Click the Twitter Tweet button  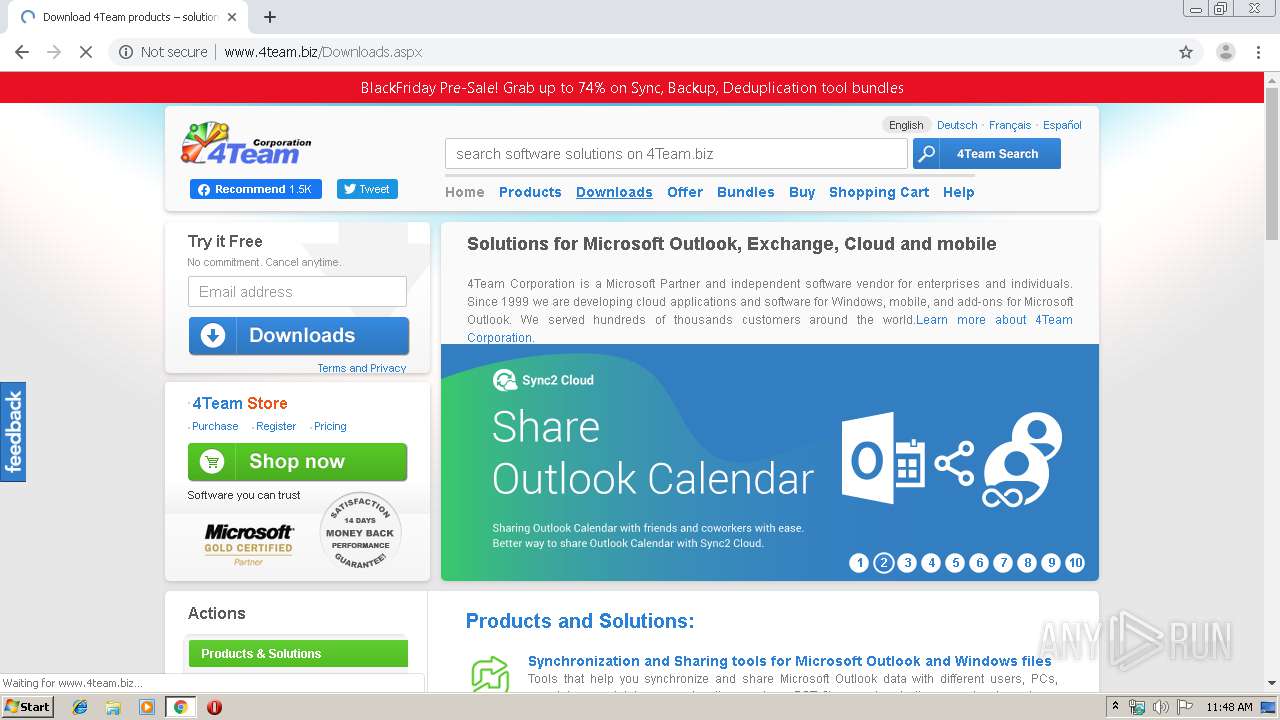coord(367,189)
